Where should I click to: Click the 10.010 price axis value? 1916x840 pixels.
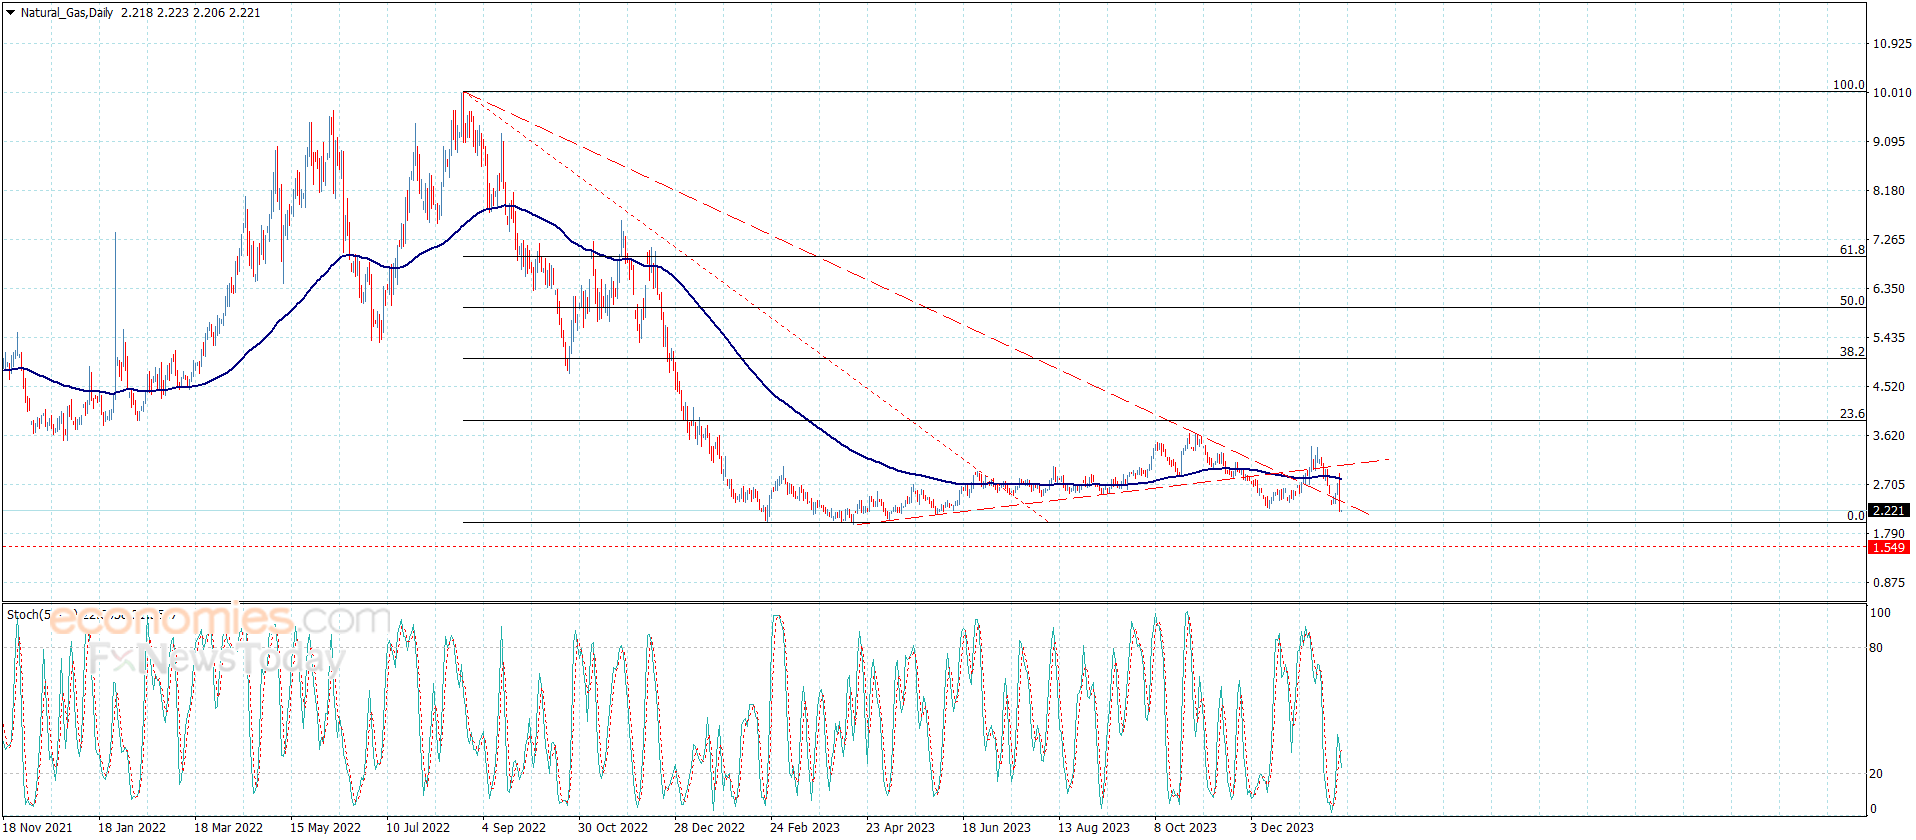tap(1891, 93)
